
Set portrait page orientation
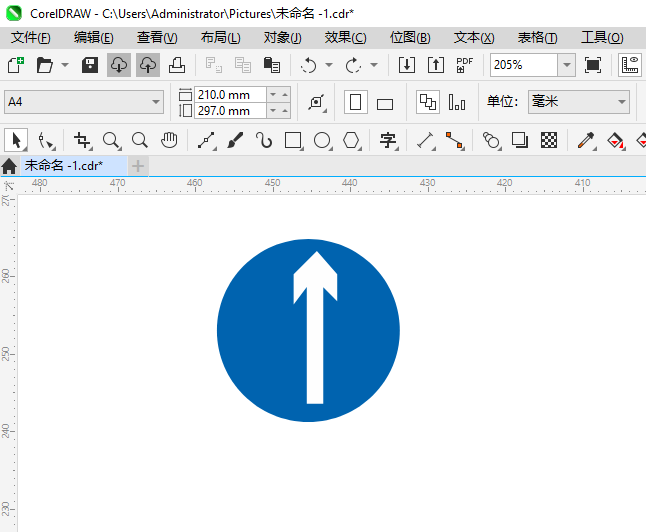click(x=356, y=102)
